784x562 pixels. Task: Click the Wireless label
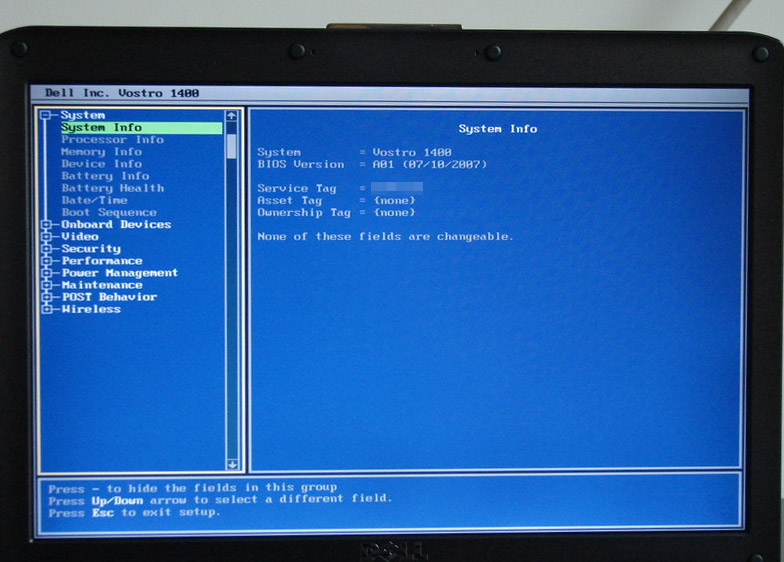(x=91, y=309)
